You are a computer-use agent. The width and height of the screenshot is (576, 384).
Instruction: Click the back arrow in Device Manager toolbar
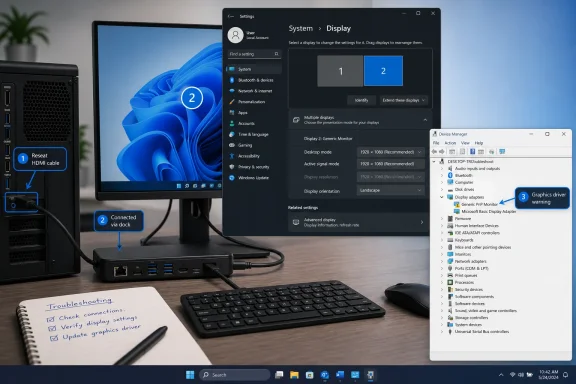point(434,151)
